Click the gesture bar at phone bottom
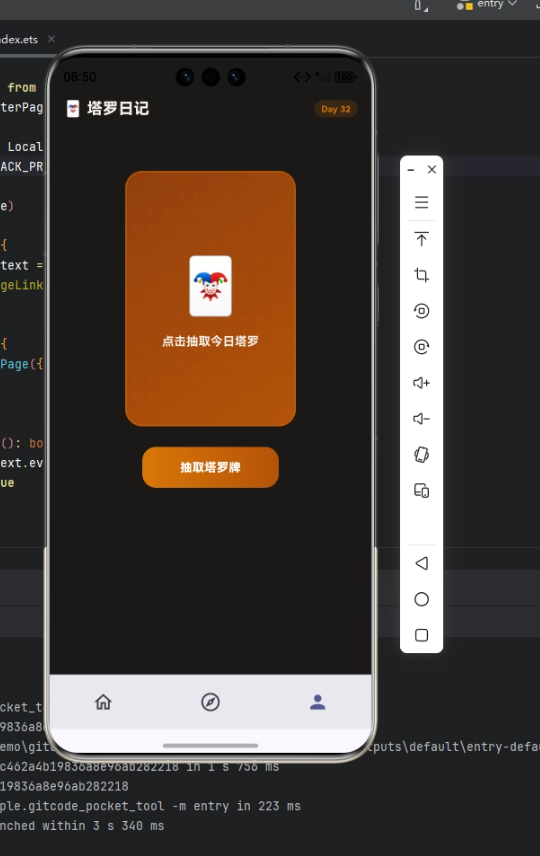 (x=210, y=745)
